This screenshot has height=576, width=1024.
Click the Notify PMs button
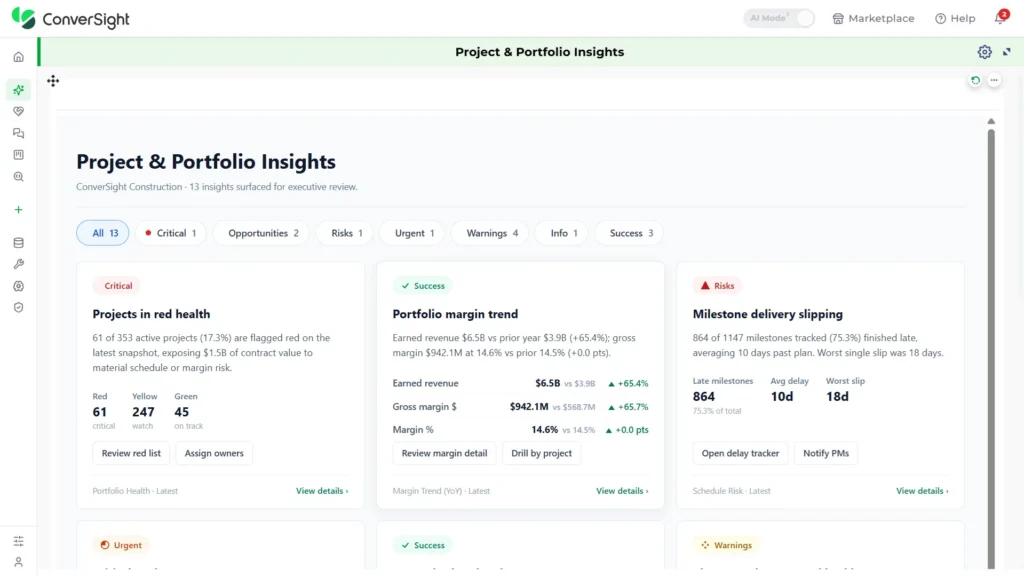tap(826, 453)
